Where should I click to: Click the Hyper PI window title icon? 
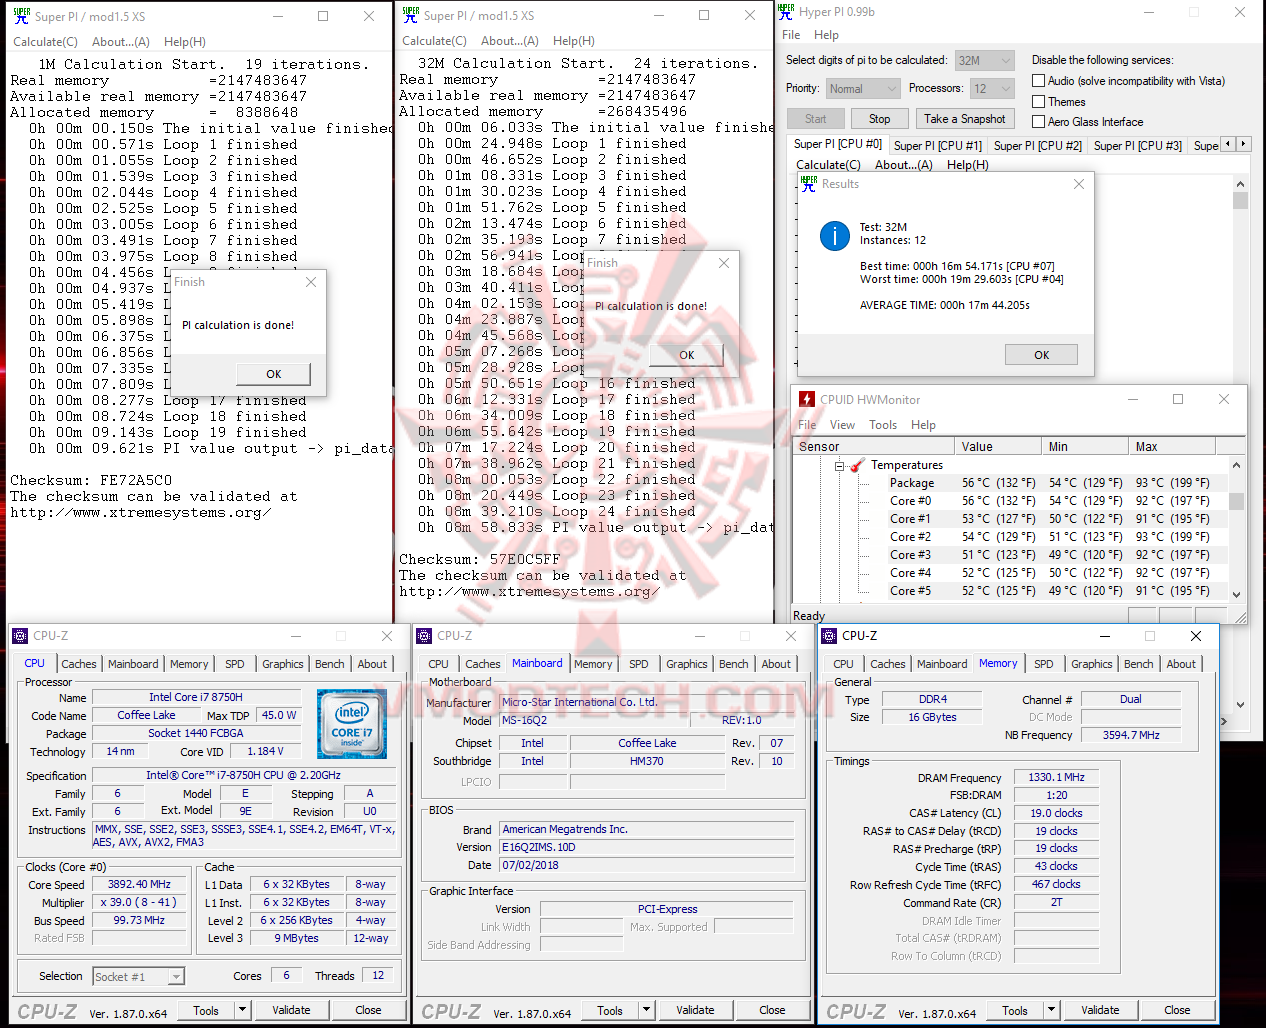point(786,12)
